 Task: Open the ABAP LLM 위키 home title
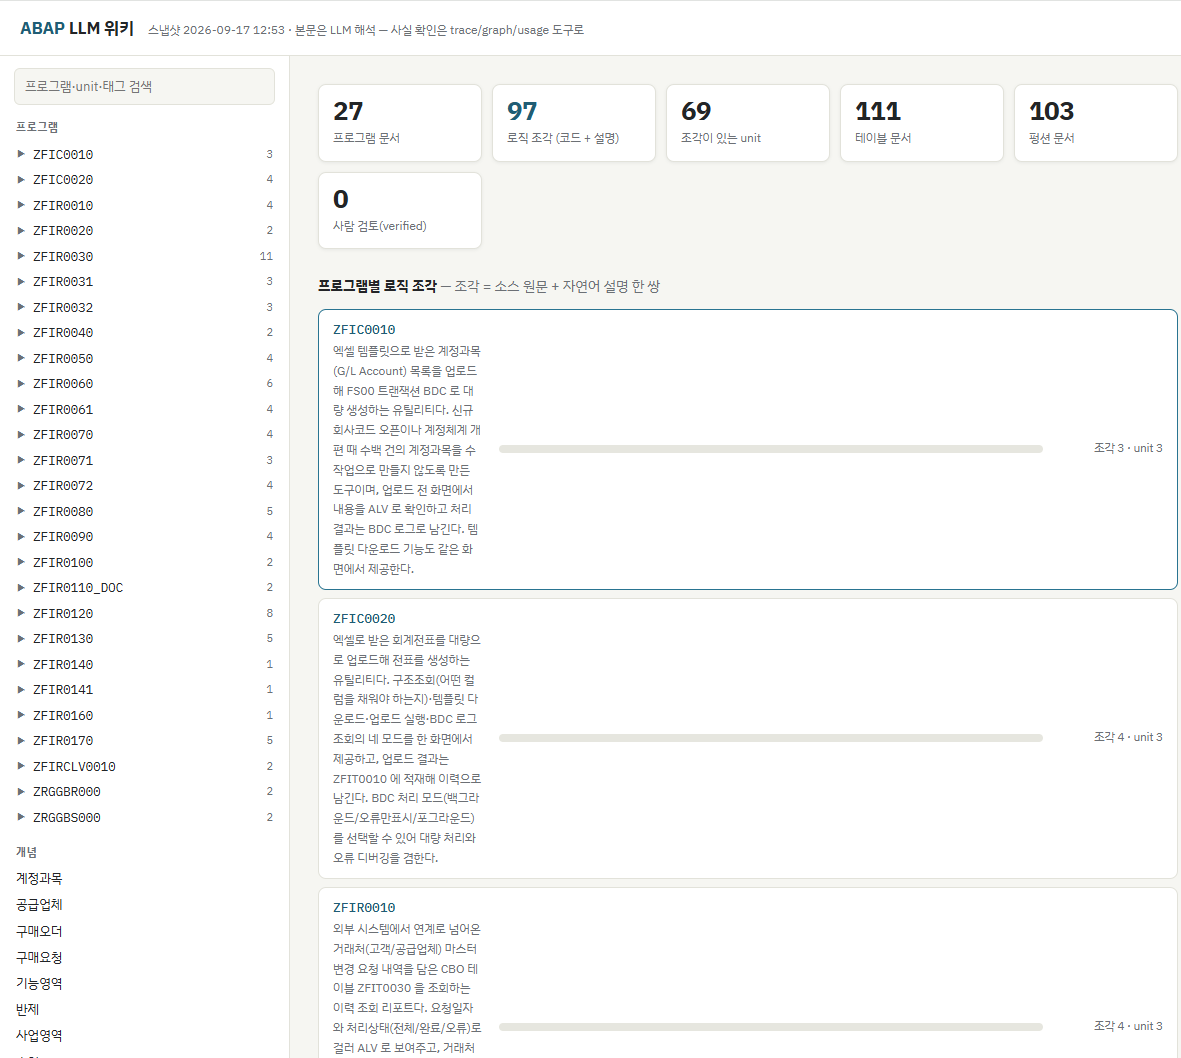[77, 29]
